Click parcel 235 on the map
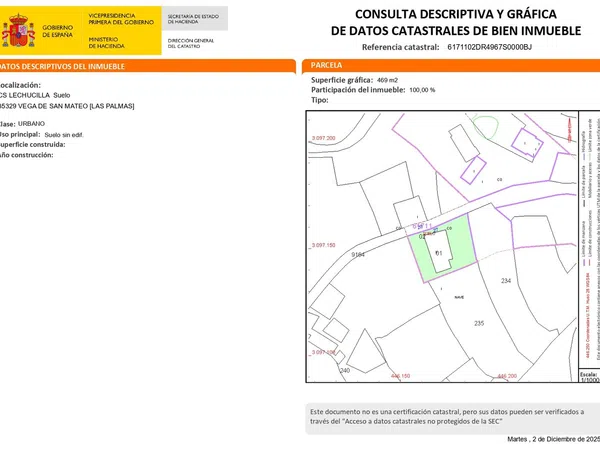The height and width of the screenshot is (450, 600). (x=479, y=323)
